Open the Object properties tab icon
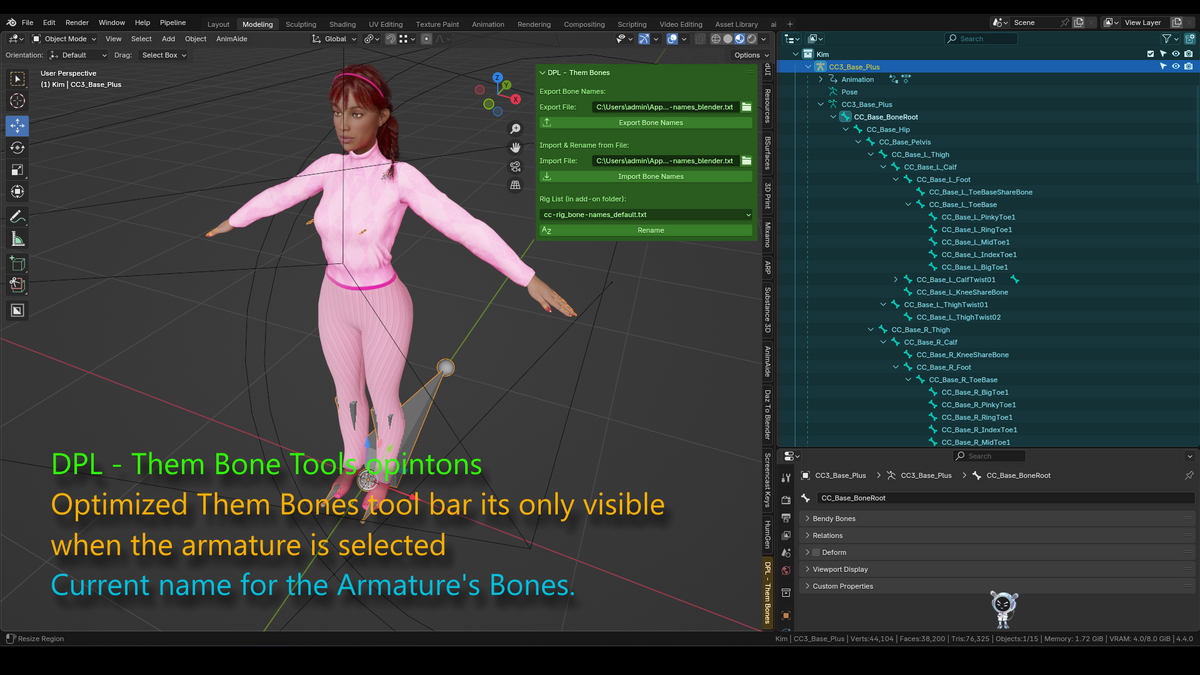This screenshot has width=1200, height=675. [786, 615]
